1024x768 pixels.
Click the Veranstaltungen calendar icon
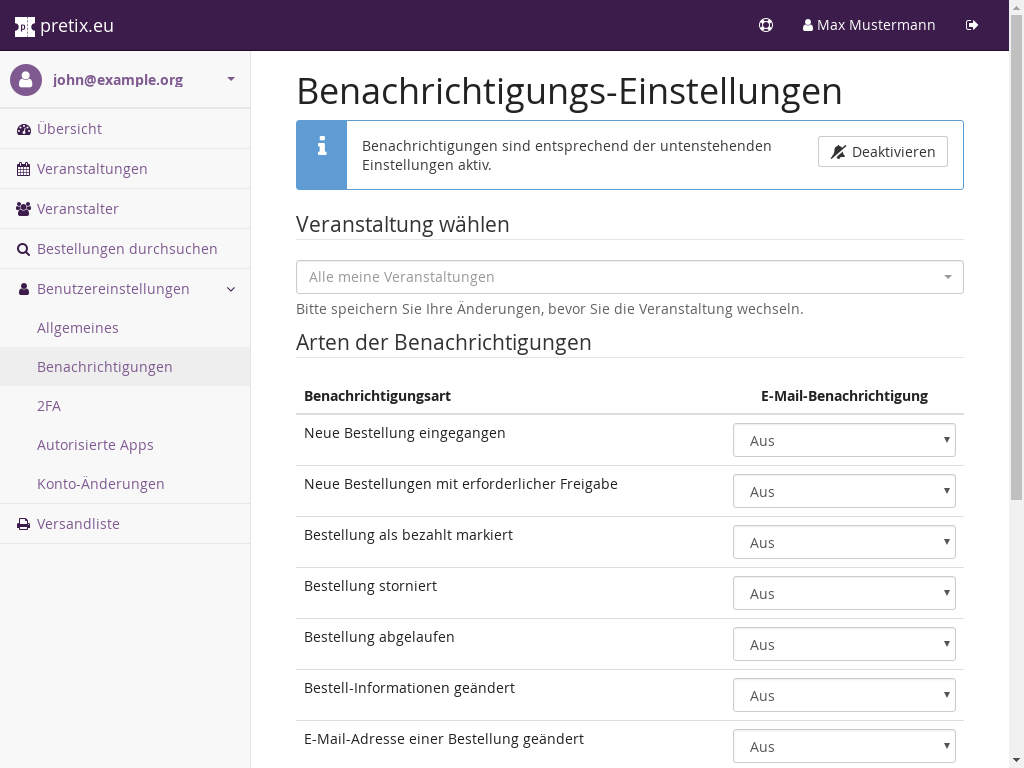(24, 169)
